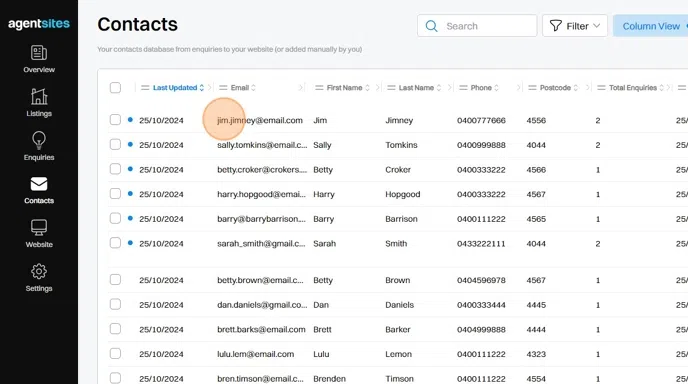Sort by Phone column

(x=496, y=88)
